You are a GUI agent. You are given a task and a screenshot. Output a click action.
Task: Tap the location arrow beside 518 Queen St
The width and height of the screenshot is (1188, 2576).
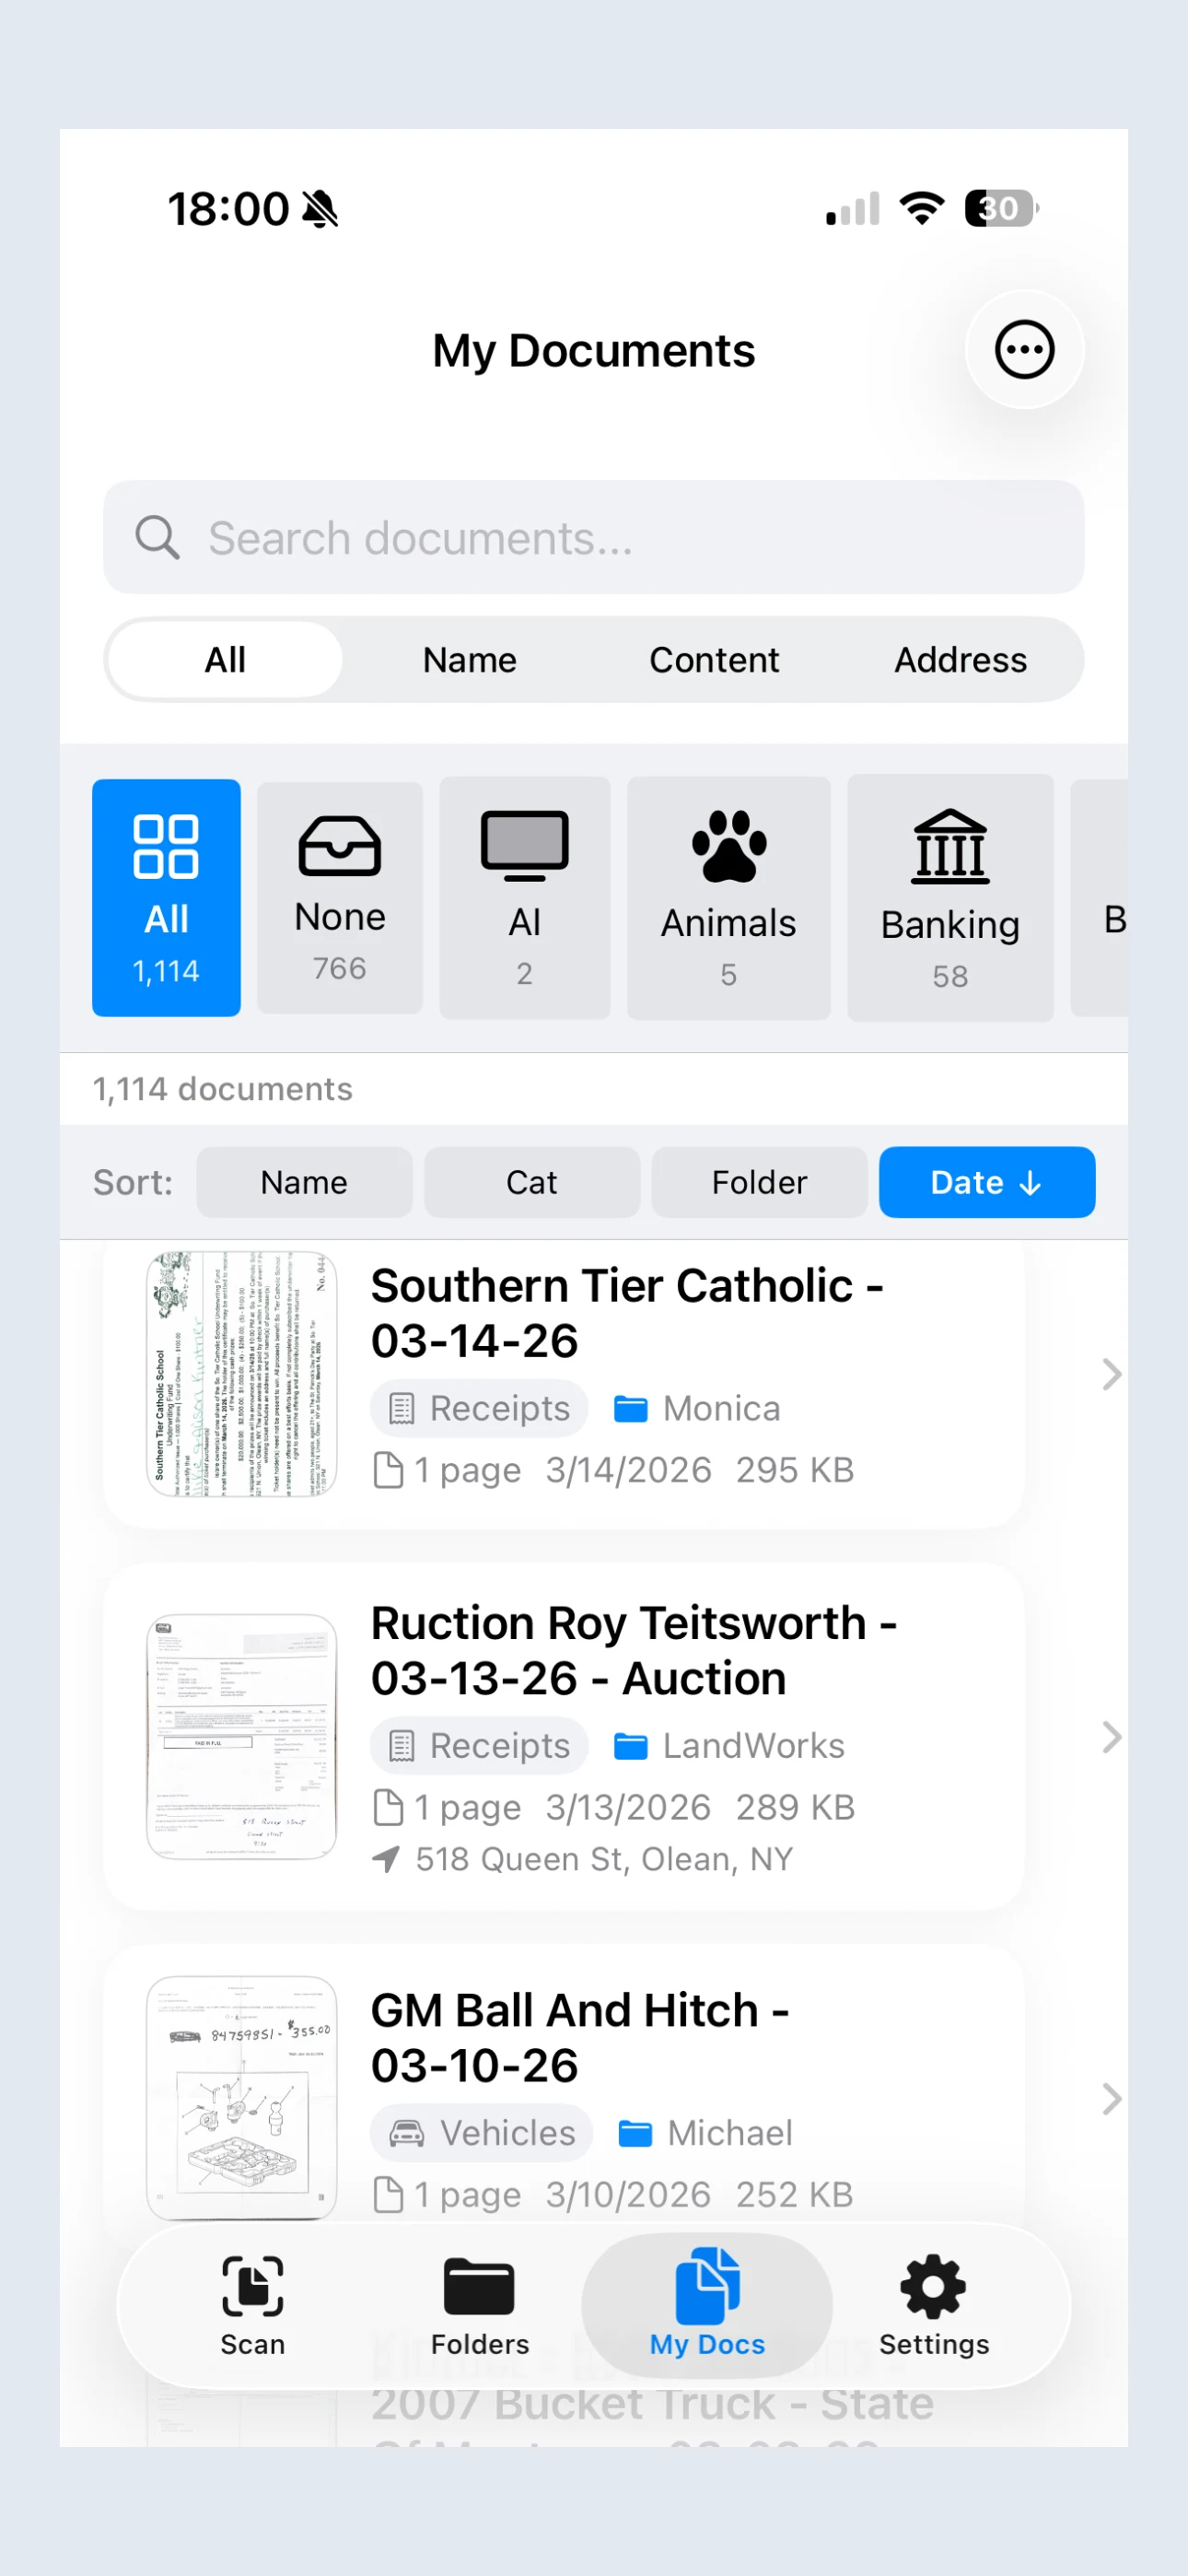click(x=386, y=1859)
